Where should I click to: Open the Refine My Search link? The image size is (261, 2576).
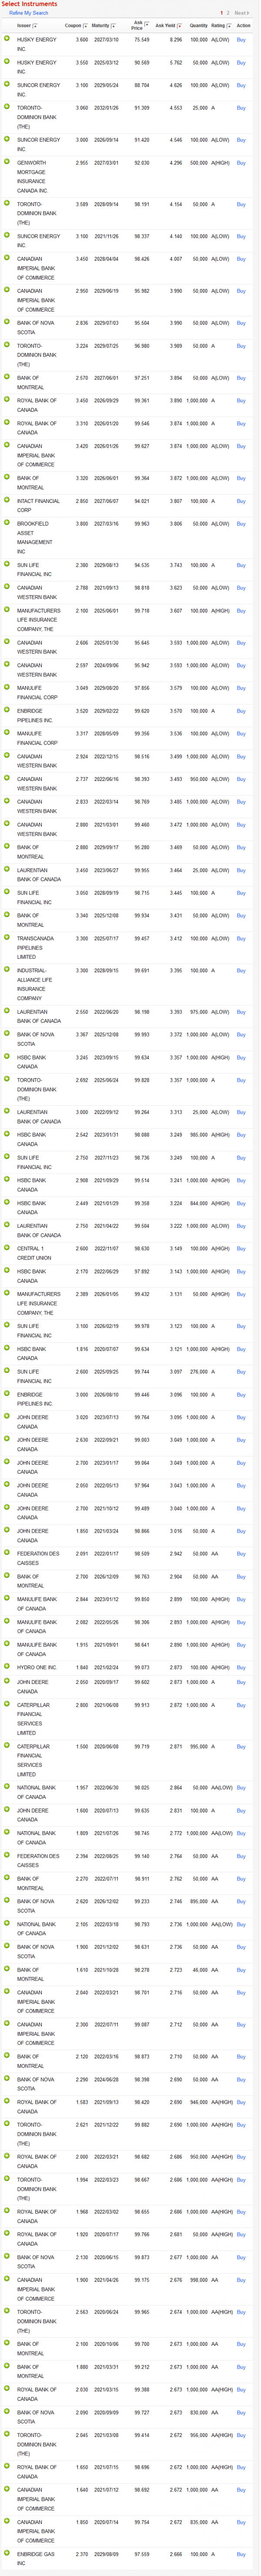click(28, 13)
